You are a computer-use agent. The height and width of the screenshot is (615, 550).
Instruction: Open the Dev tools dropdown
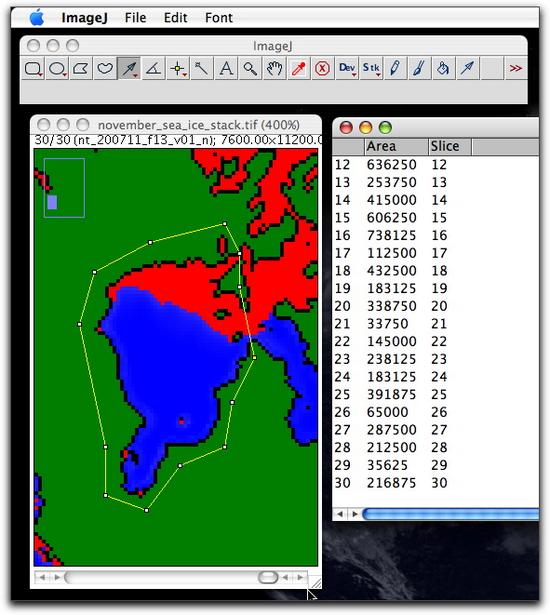coord(347,69)
